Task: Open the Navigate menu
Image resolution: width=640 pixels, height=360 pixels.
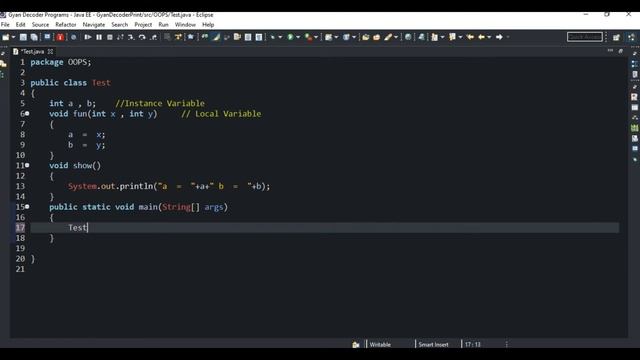Action: 94,25
